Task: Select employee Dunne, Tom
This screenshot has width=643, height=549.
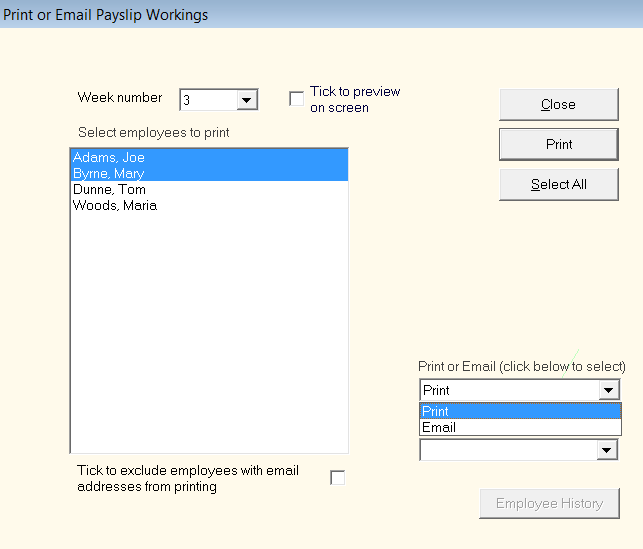Action: pyautogui.click(x=209, y=189)
